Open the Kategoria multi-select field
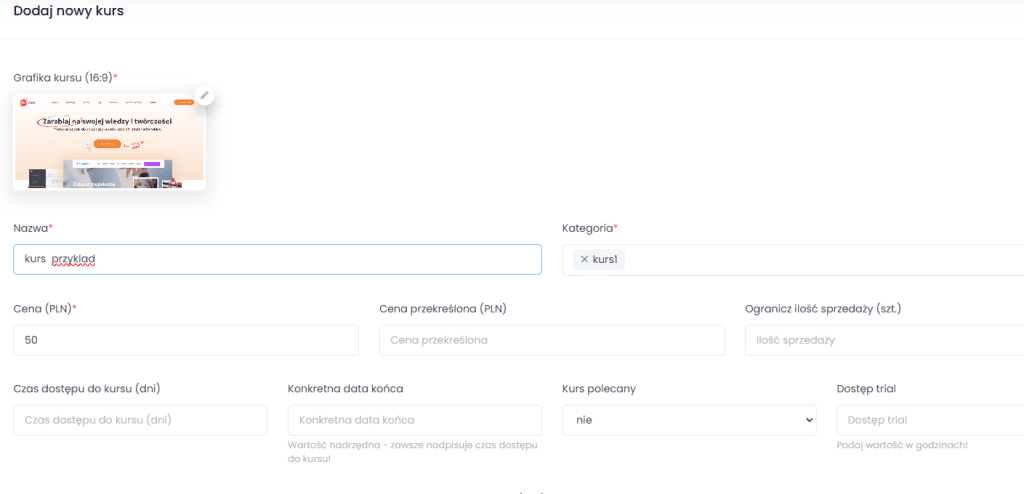The image size is (1024, 494). (x=820, y=260)
